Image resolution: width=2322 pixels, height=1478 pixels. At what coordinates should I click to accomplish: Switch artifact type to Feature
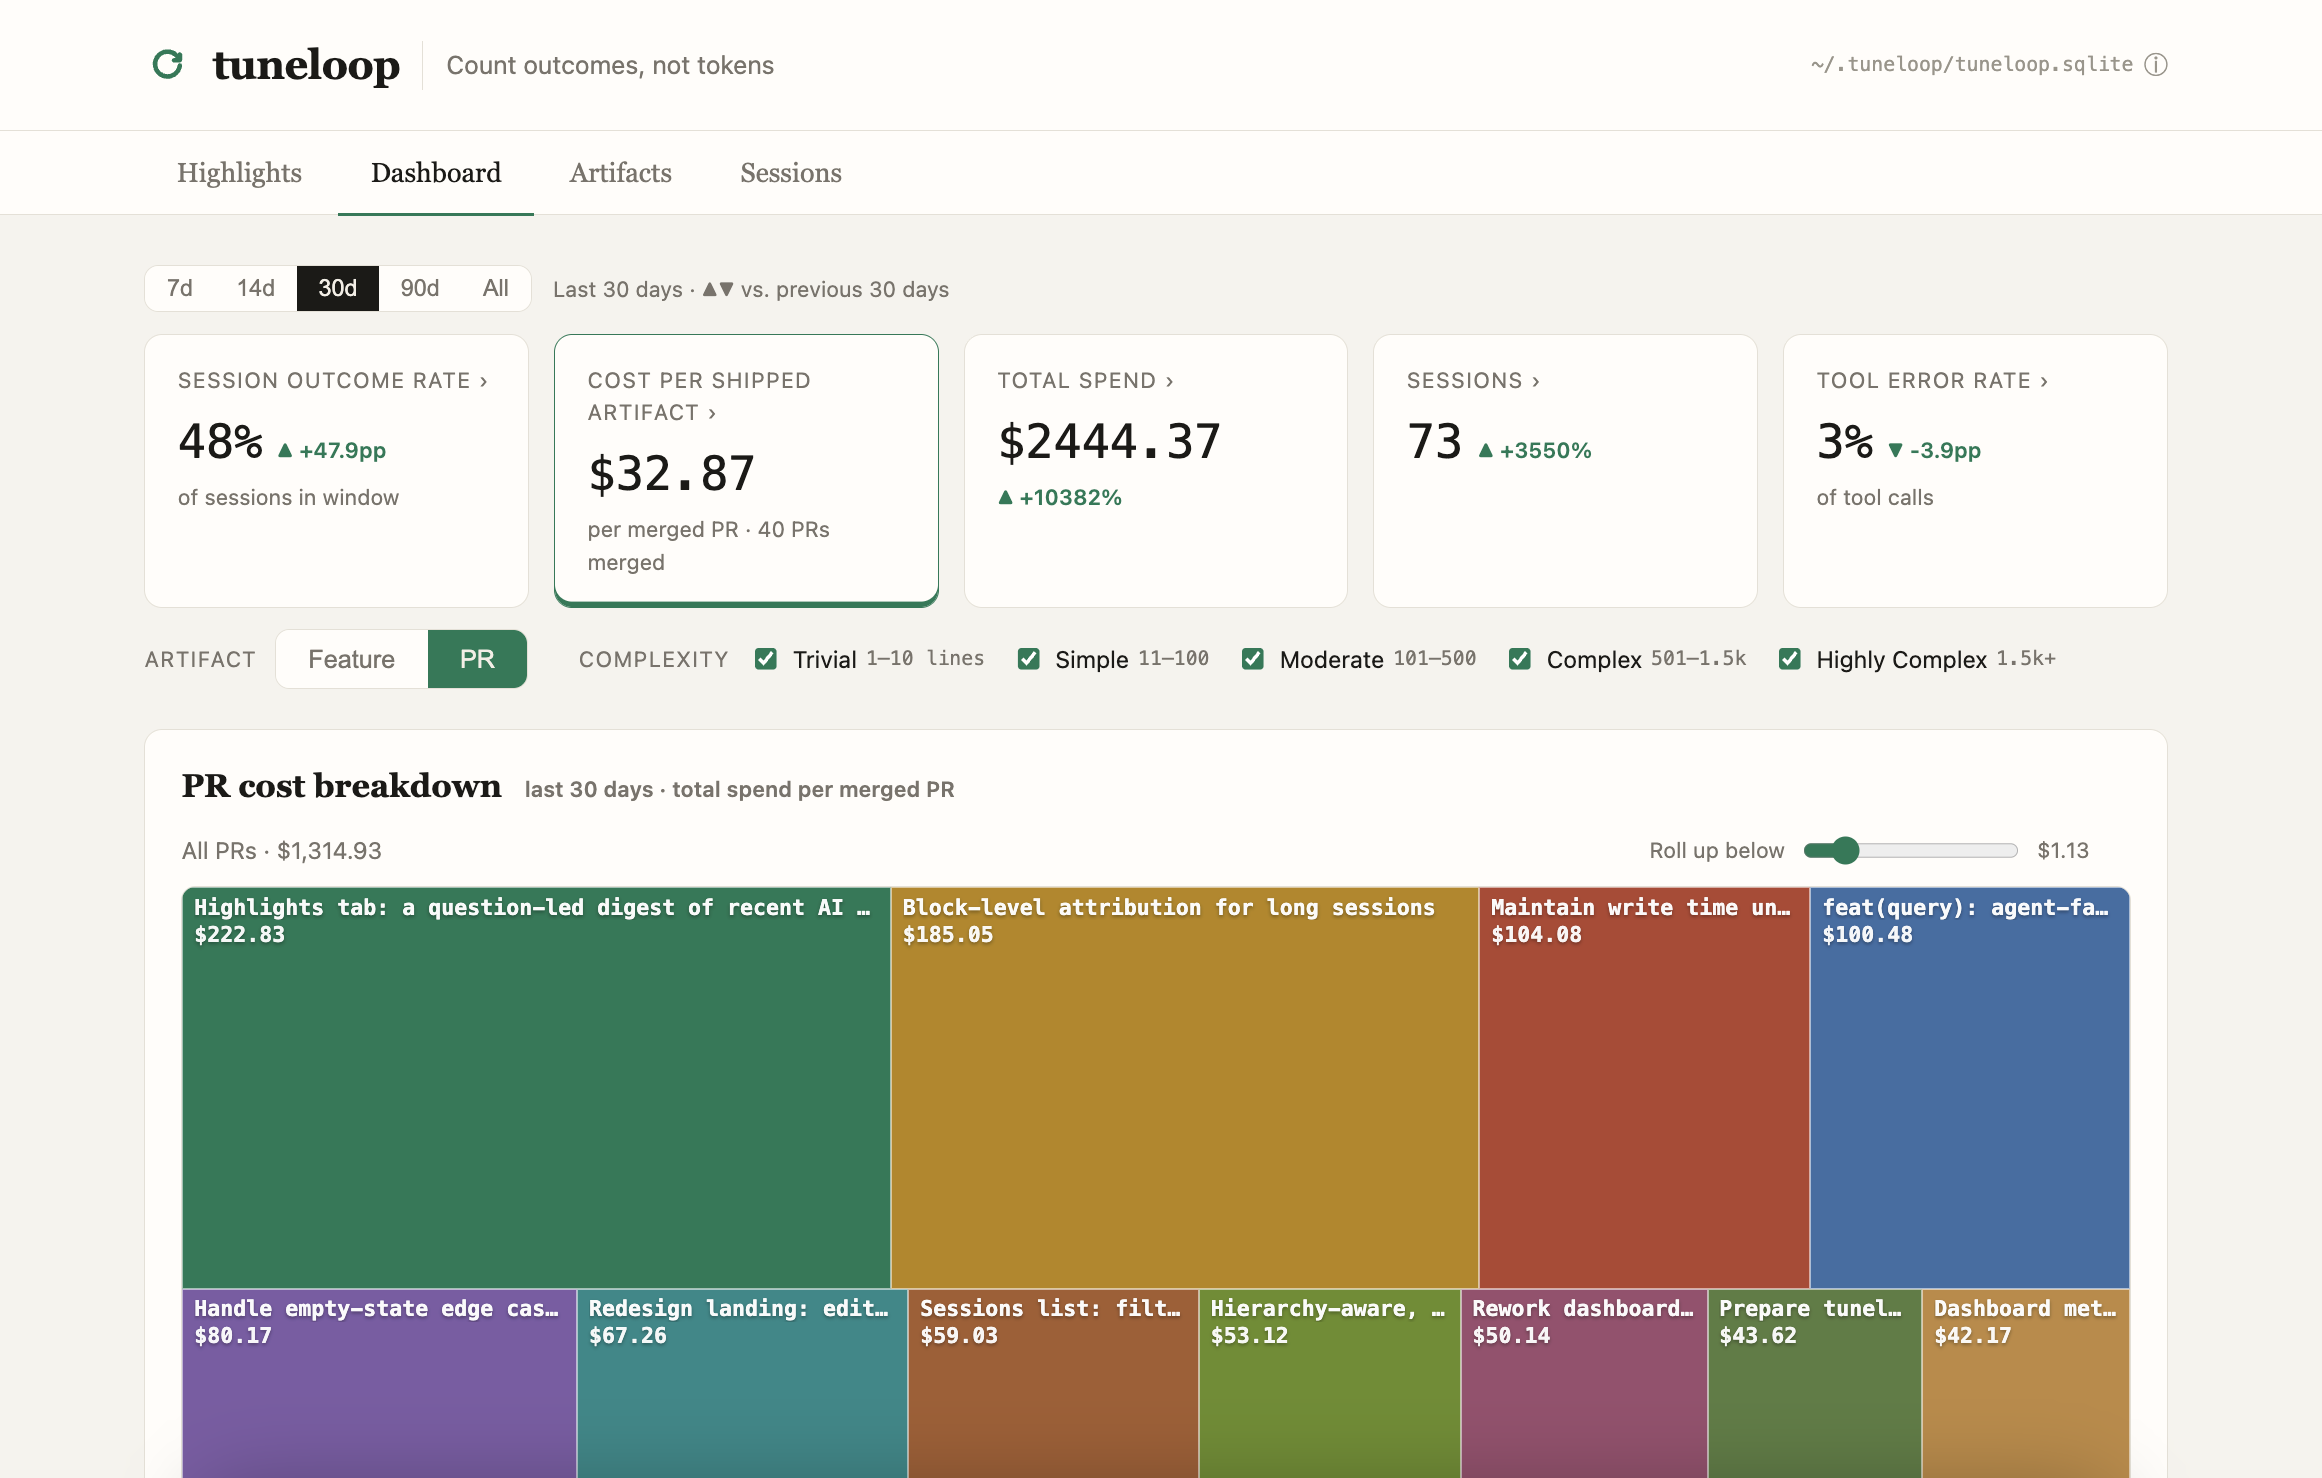[352, 659]
